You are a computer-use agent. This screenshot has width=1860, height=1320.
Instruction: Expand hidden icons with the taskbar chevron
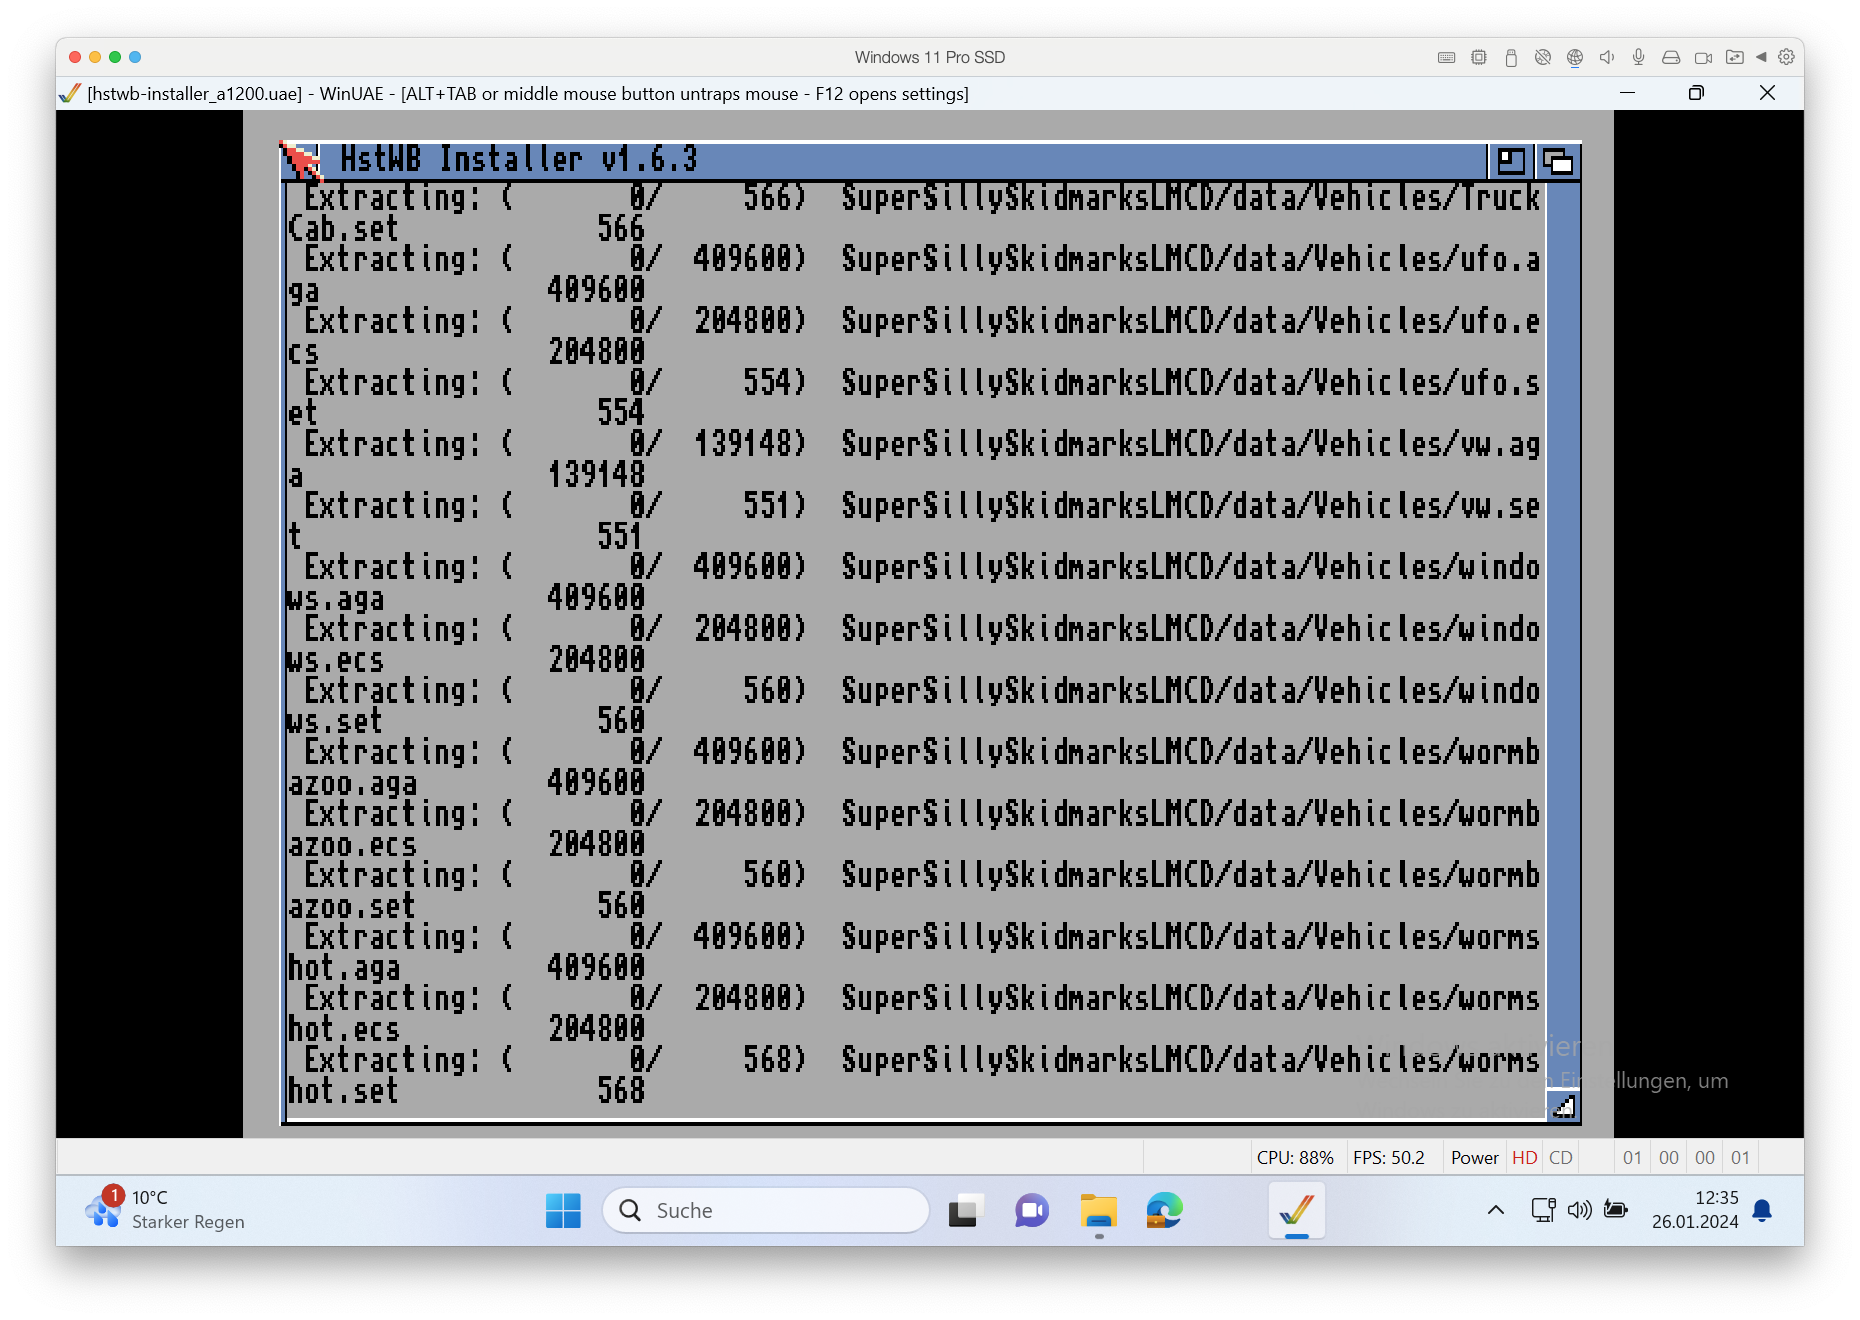tap(1495, 1210)
